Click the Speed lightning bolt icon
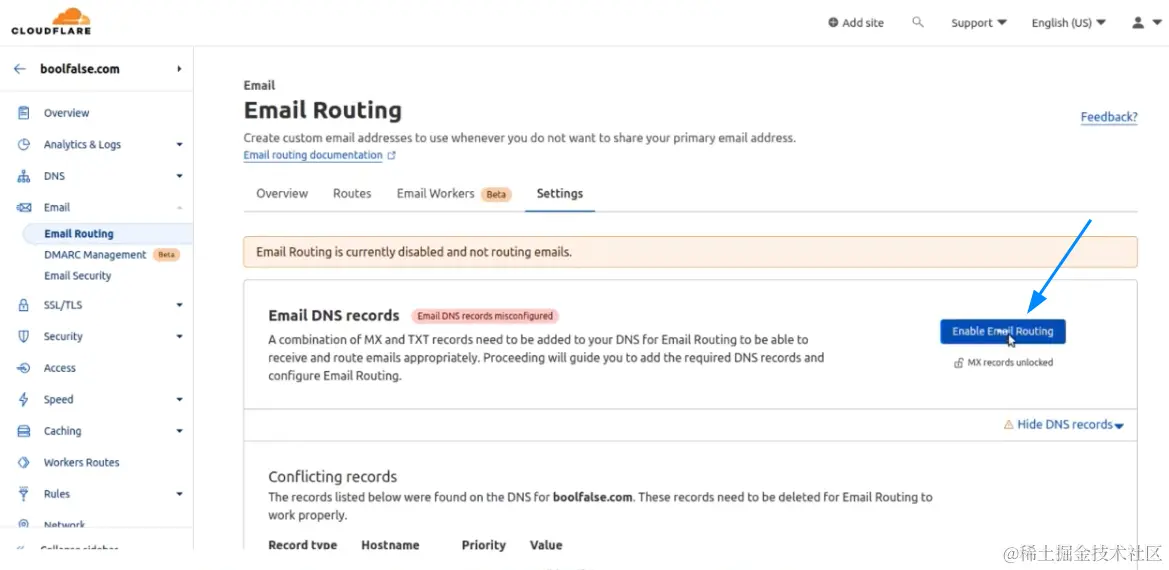The width and height of the screenshot is (1169, 570). [24, 399]
